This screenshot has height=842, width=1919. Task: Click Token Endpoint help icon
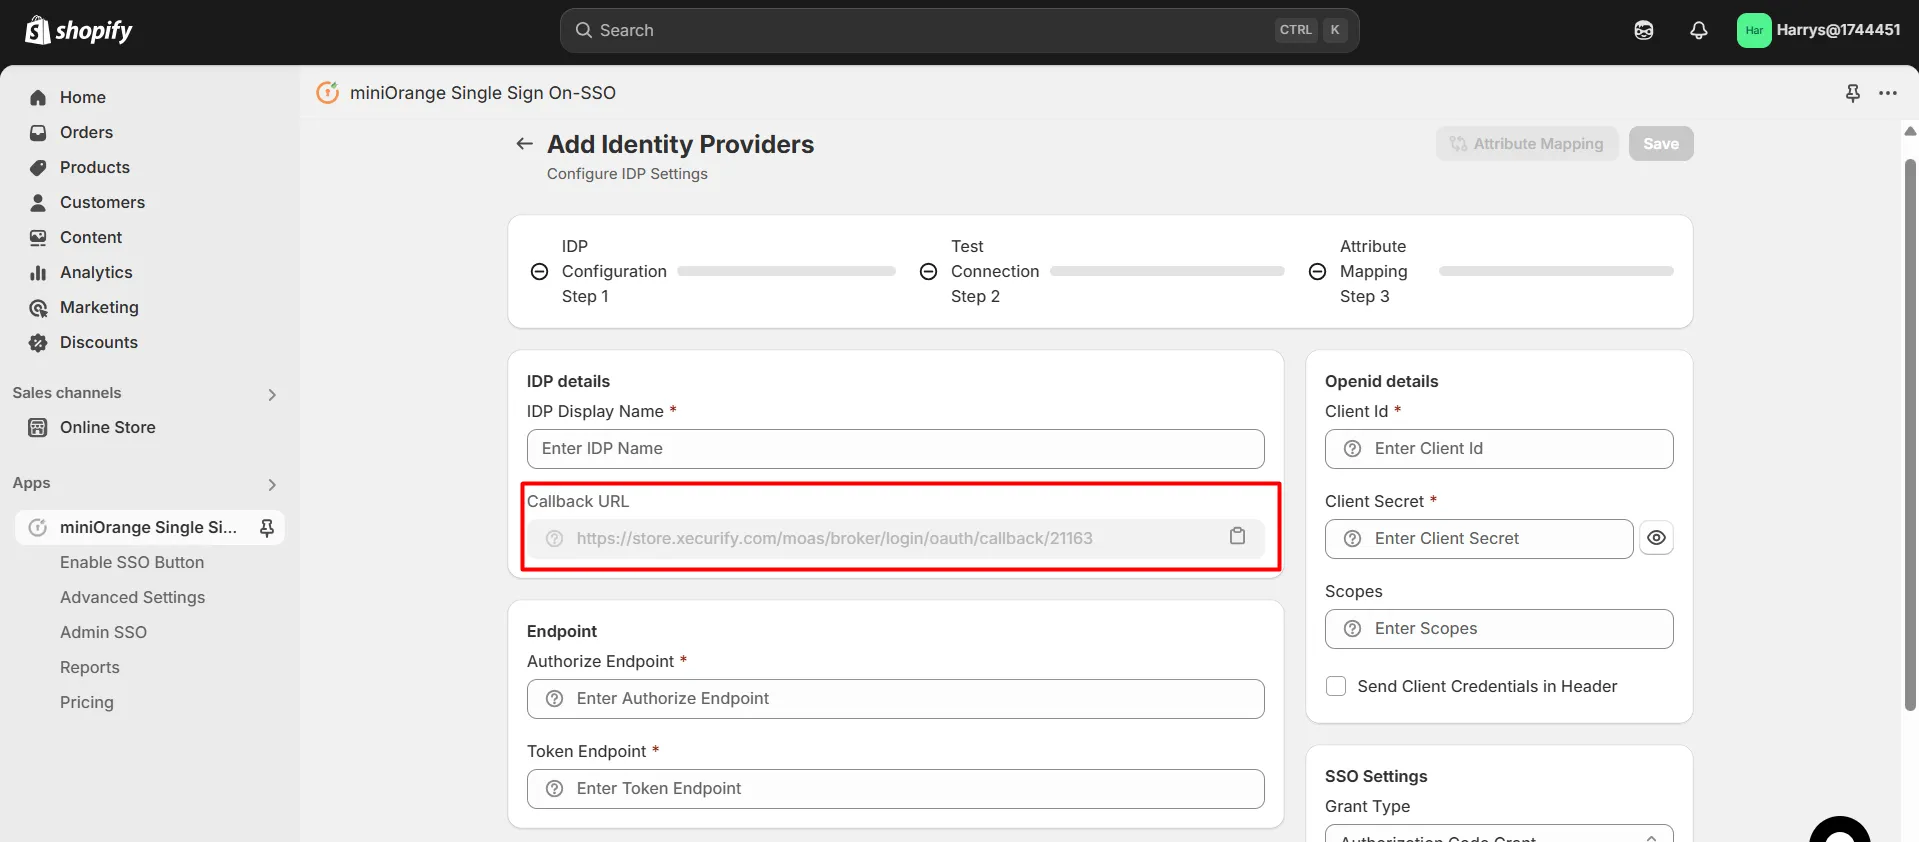[x=555, y=789]
